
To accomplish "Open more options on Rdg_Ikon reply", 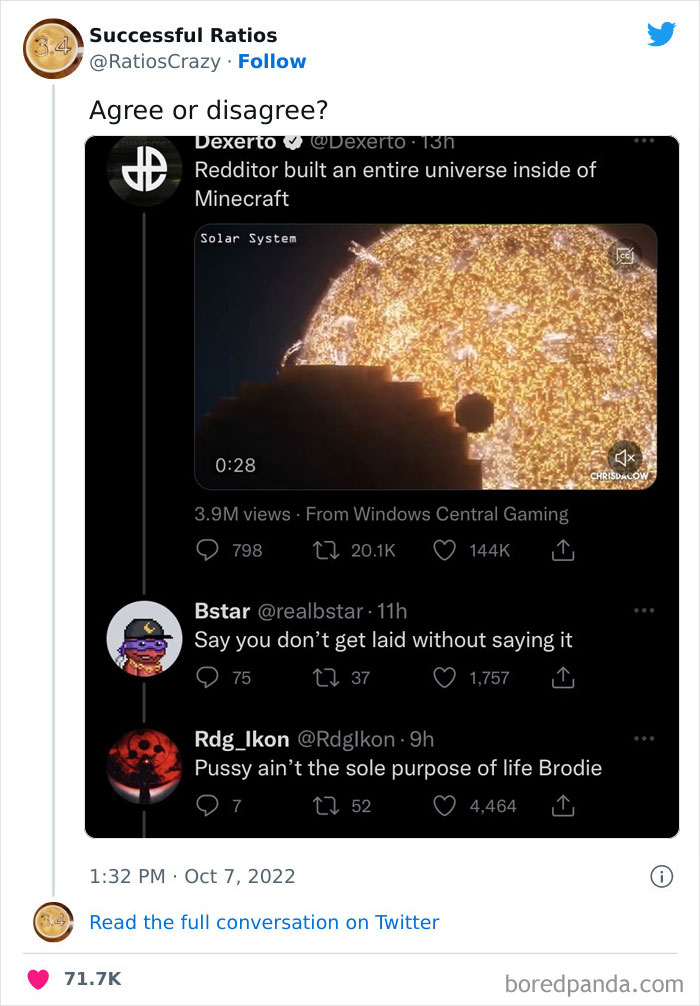I will tap(644, 739).
